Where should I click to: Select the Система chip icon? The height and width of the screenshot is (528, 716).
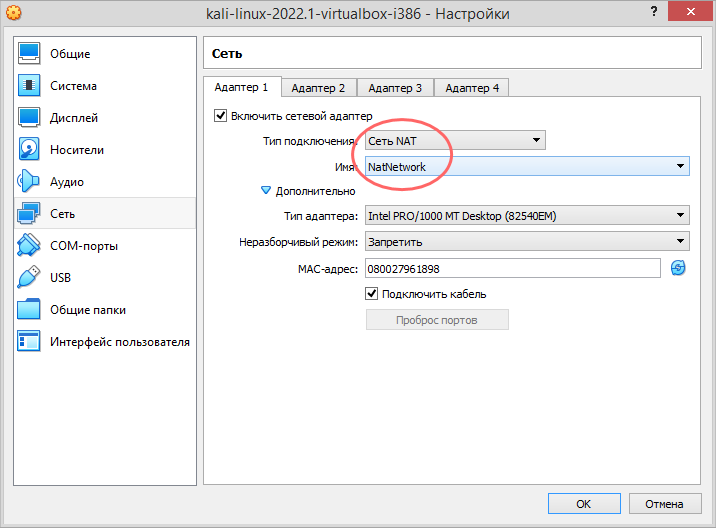[x=29, y=85]
